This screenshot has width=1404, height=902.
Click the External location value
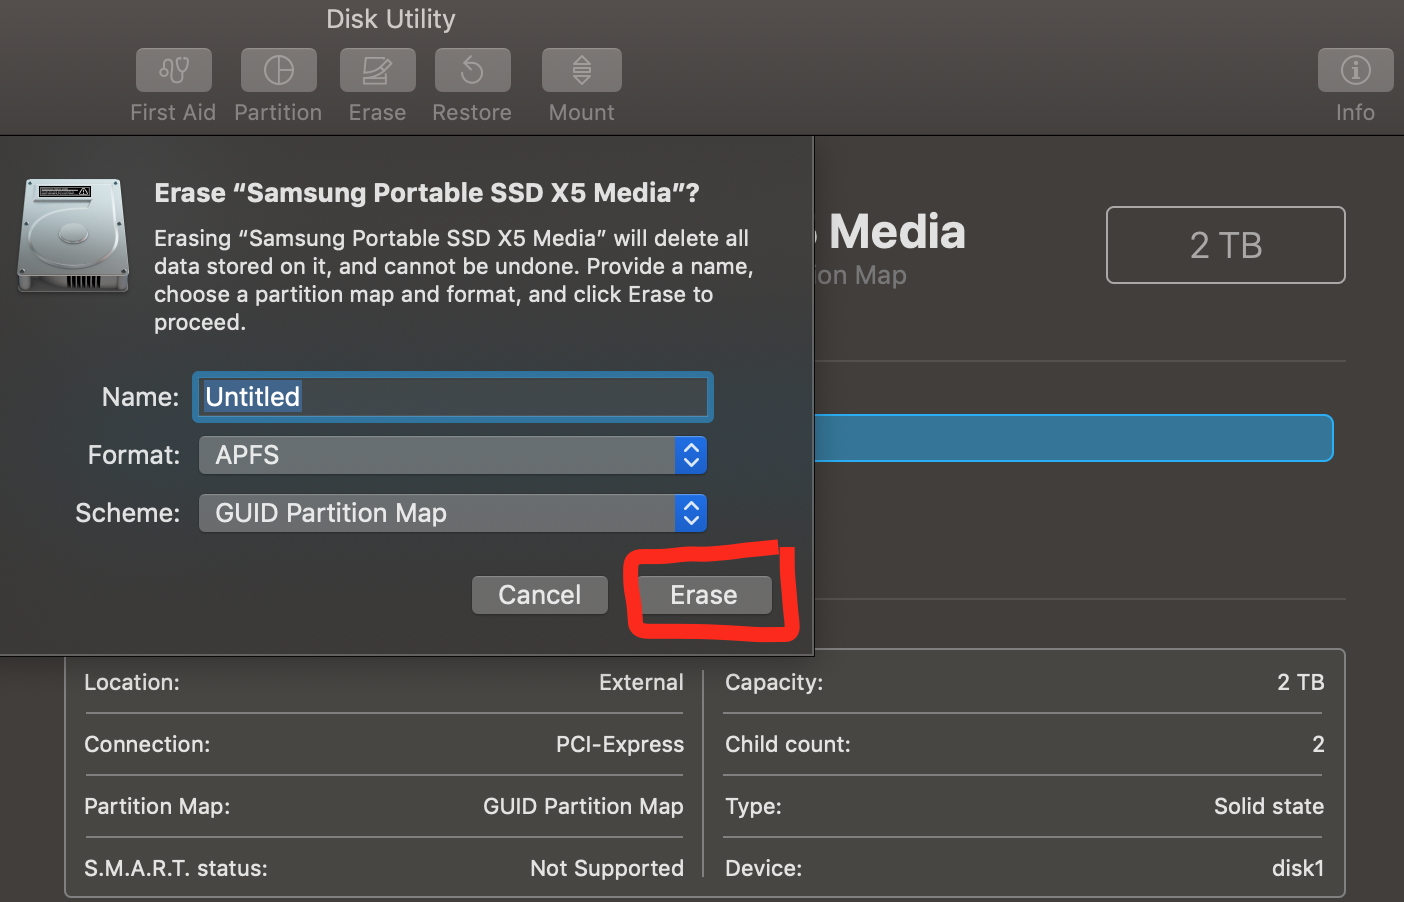(x=641, y=682)
